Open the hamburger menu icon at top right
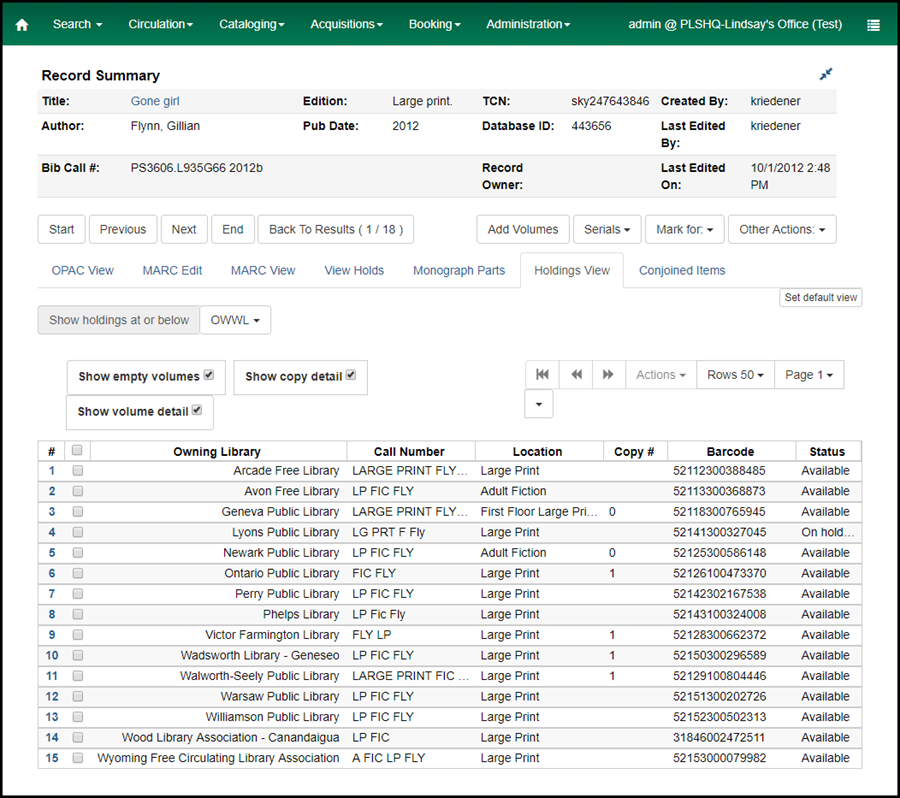The height and width of the screenshot is (798, 900). coord(873,25)
